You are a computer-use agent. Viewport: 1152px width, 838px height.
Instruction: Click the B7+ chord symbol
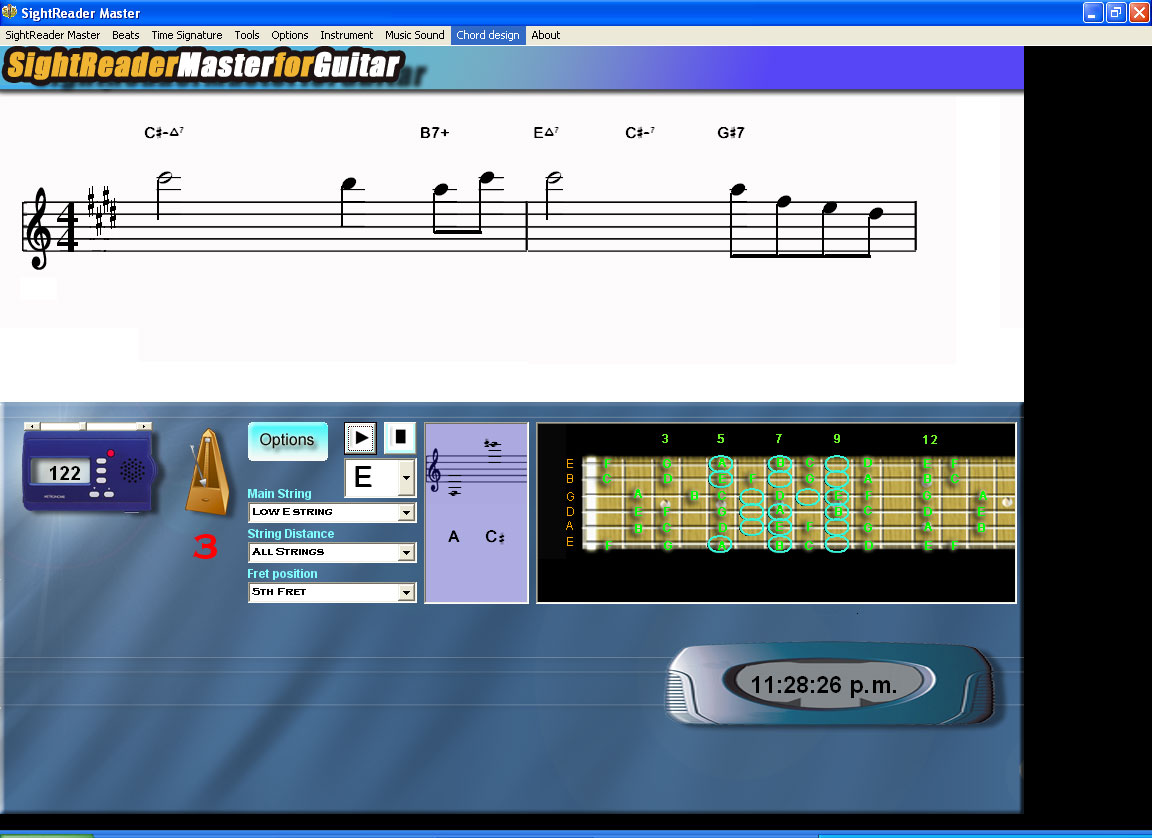point(434,133)
